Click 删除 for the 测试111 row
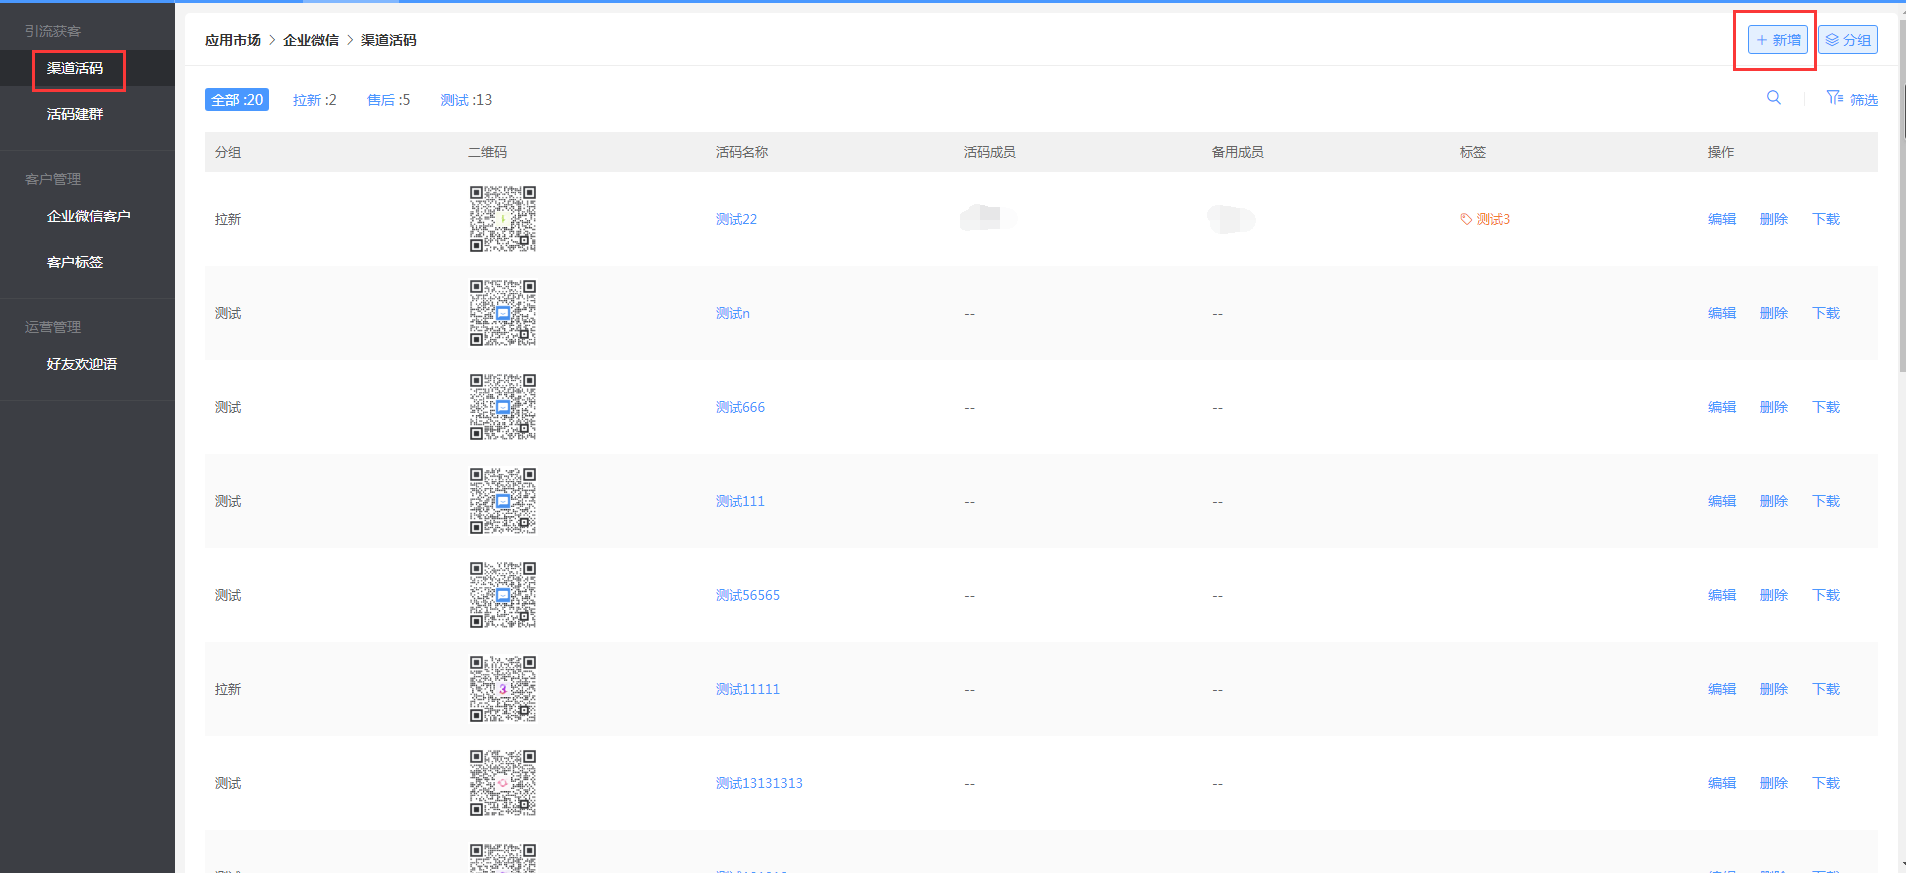 pyautogui.click(x=1774, y=501)
